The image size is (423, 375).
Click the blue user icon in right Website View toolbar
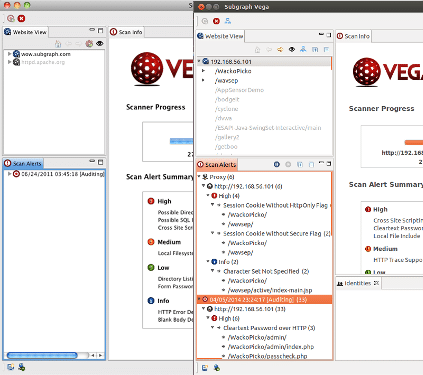point(303,50)
